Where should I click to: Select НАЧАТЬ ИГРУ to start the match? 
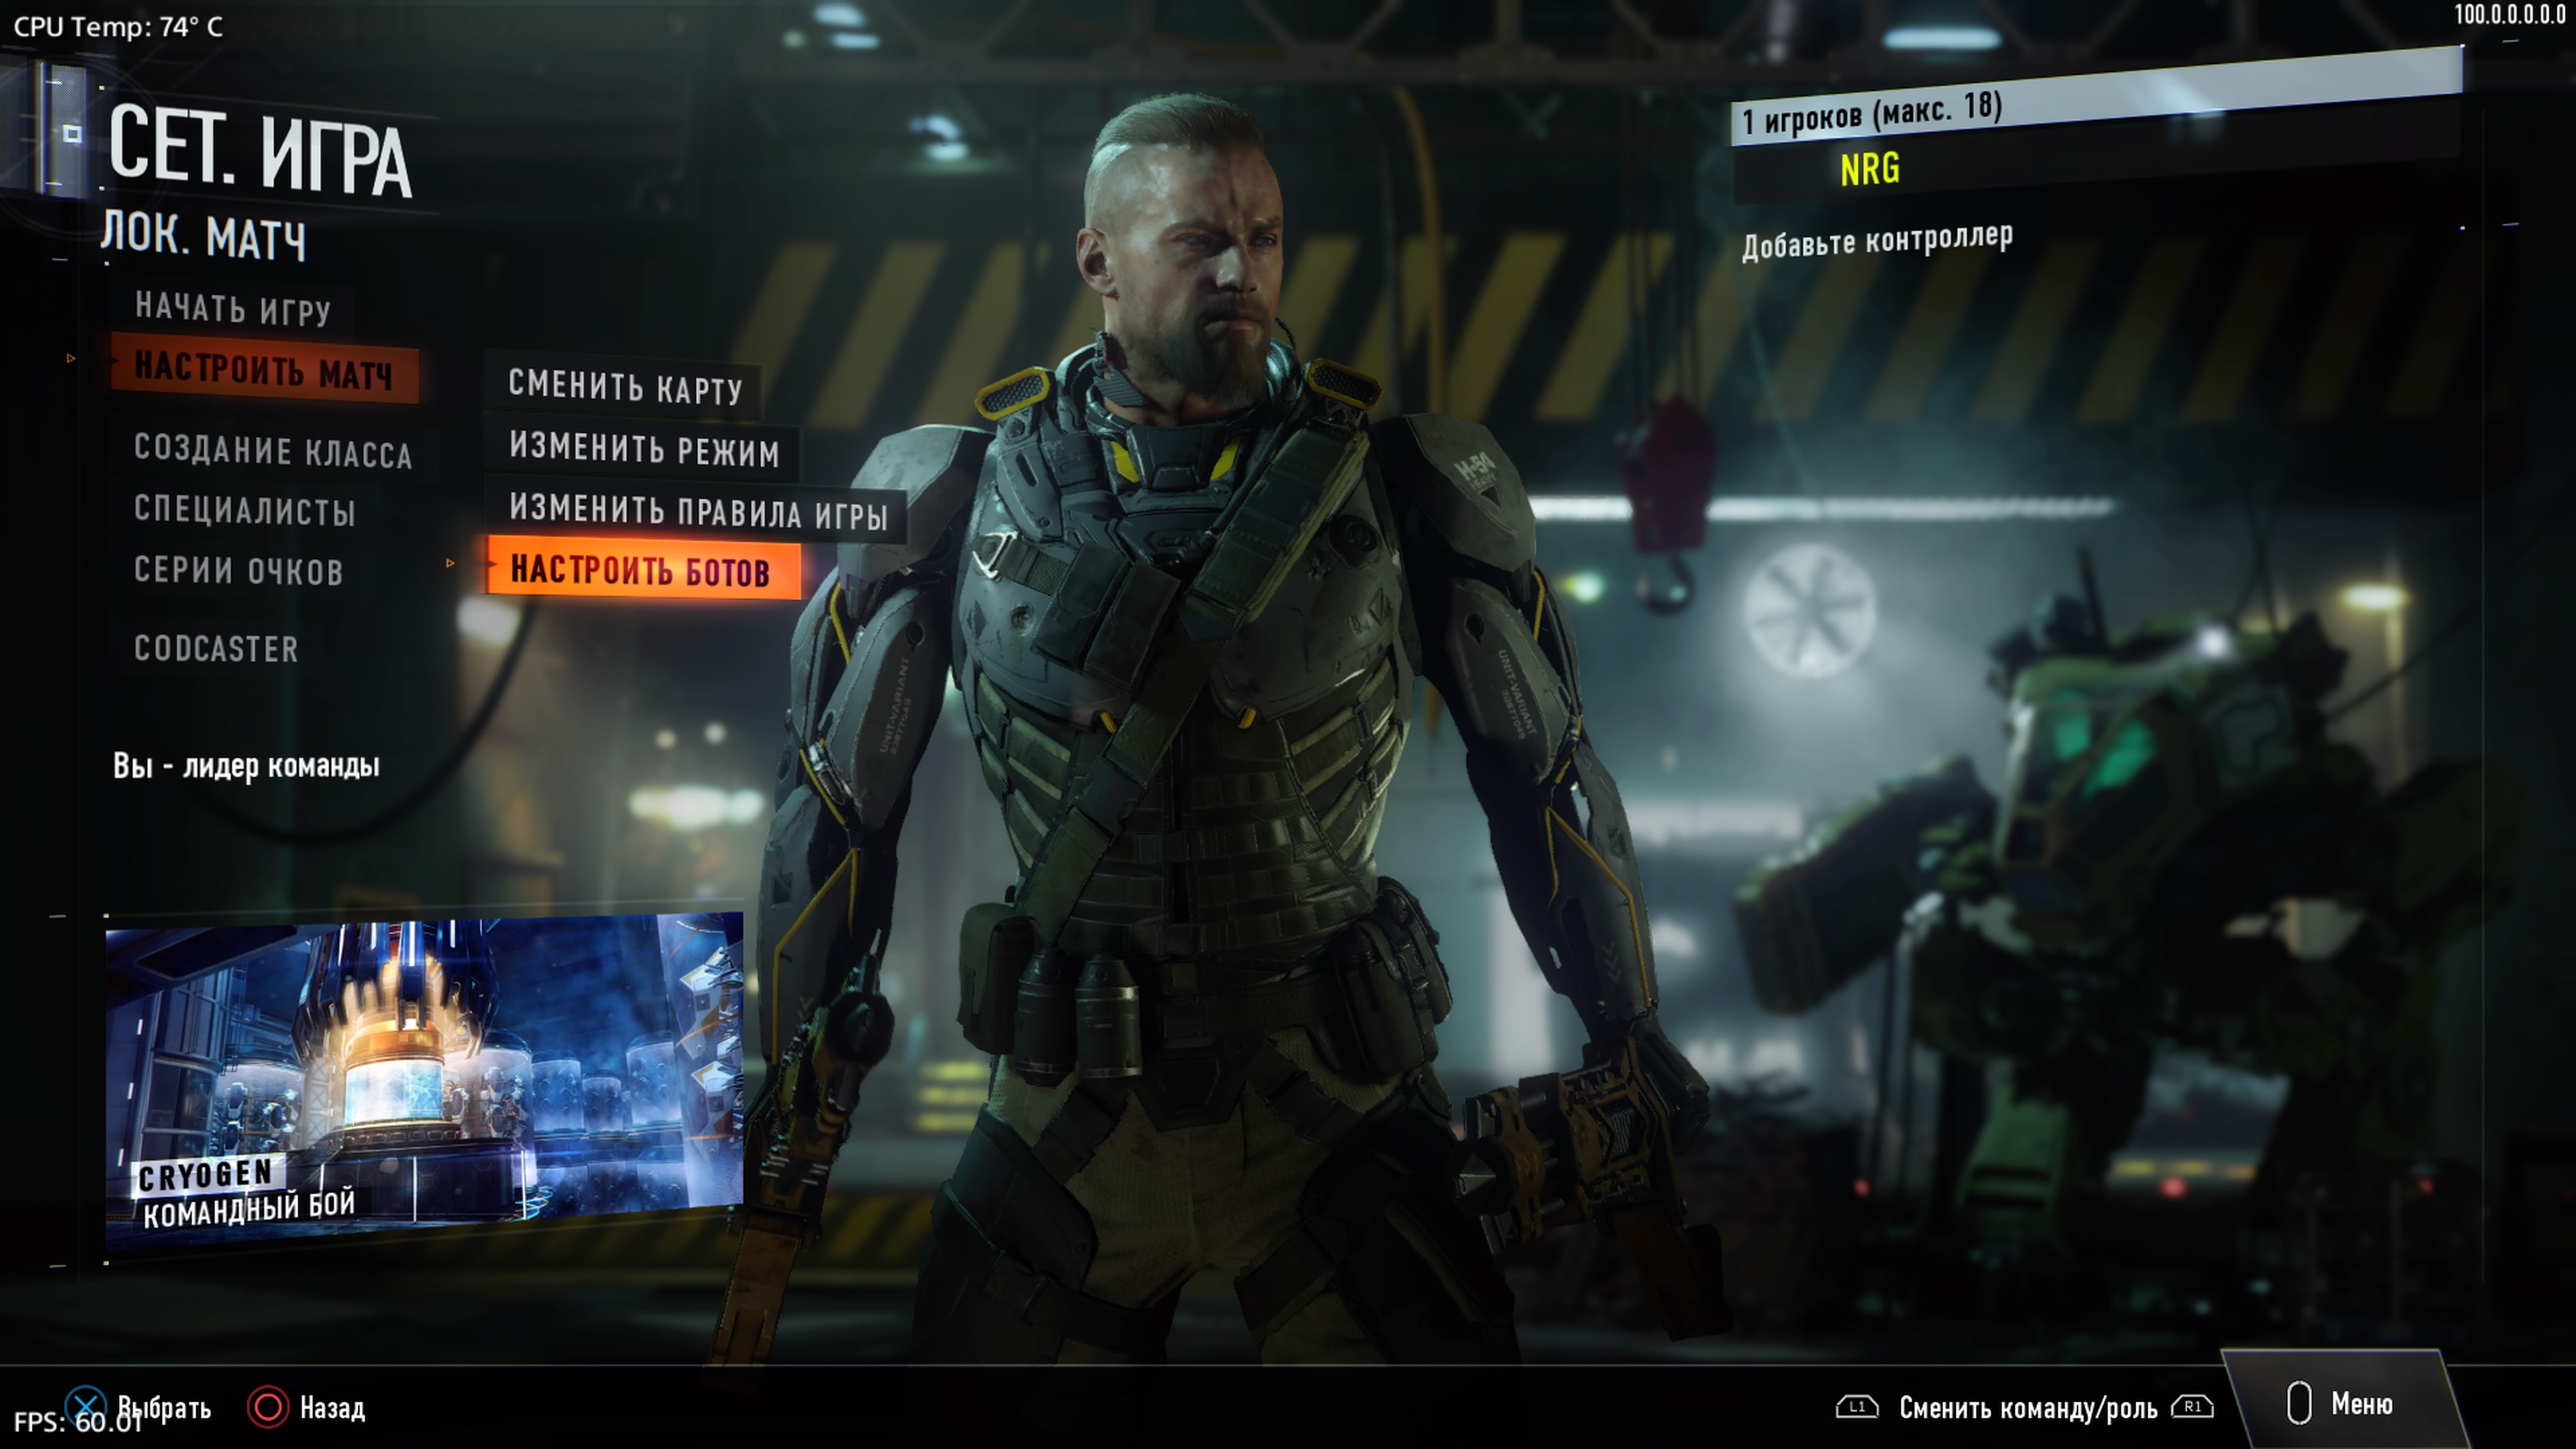[233, 308]
